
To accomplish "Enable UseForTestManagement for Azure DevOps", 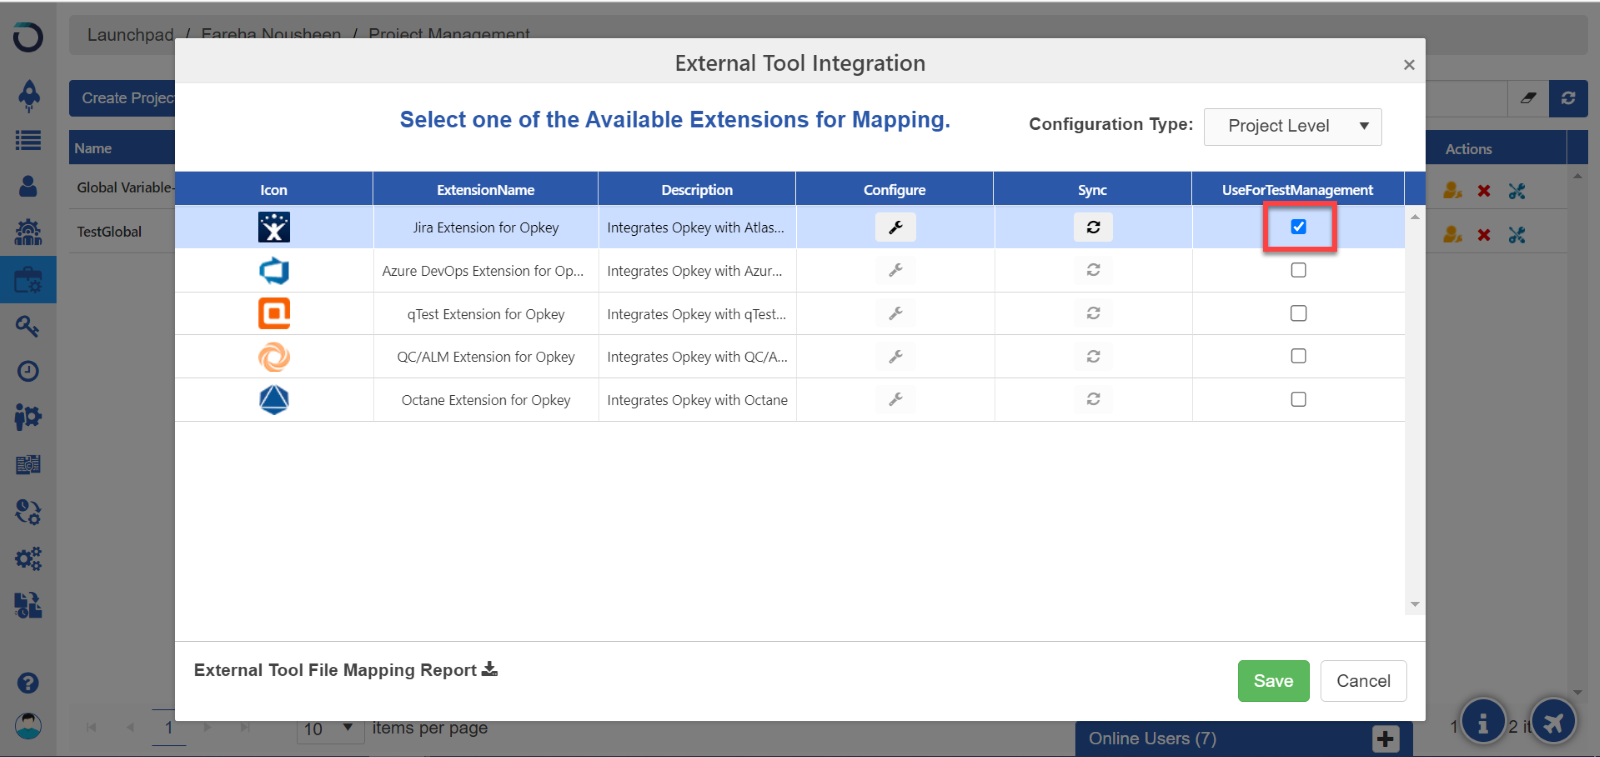I will 1298,270.
